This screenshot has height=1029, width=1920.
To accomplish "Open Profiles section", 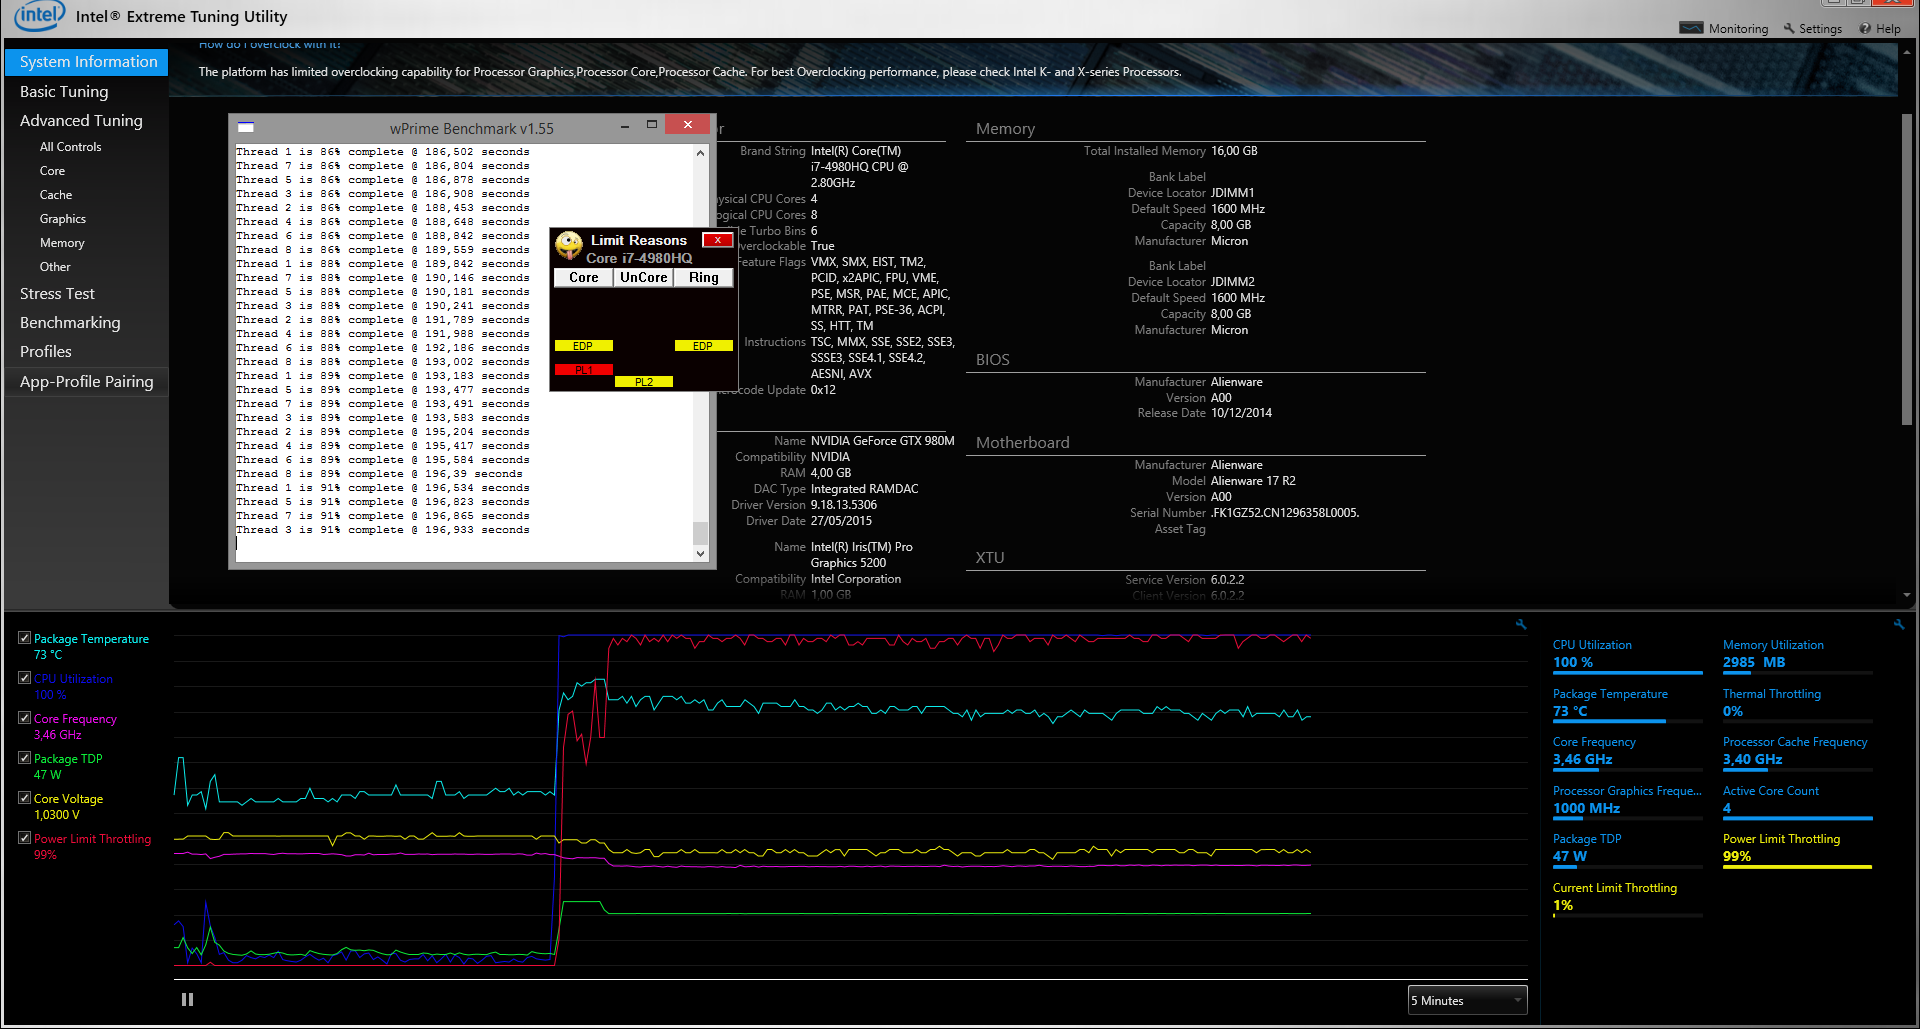I will 46,352.
